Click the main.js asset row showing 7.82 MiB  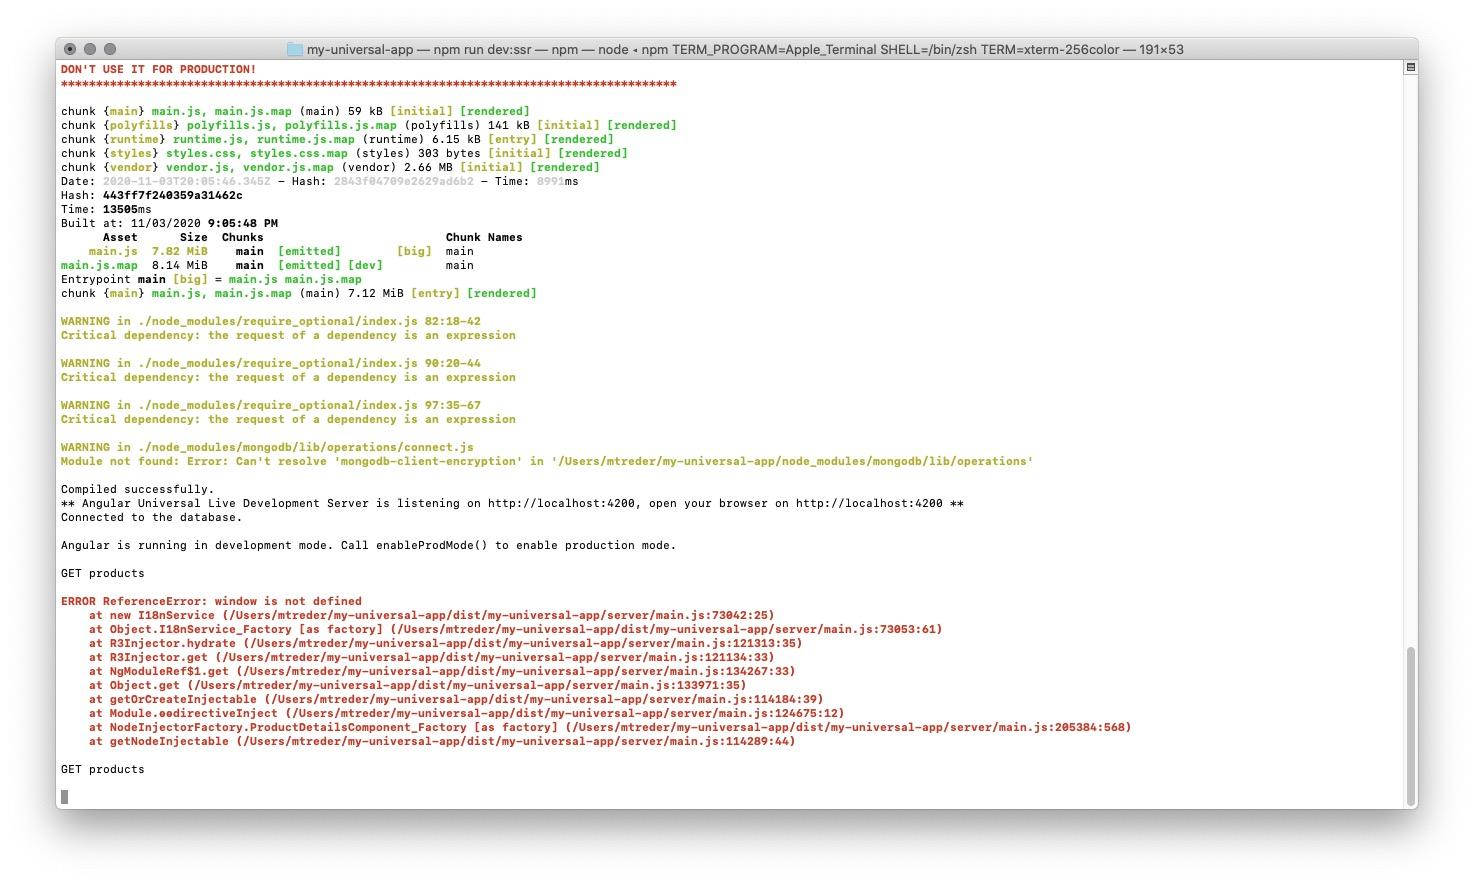pyautogui.click(x=281, y=251)
